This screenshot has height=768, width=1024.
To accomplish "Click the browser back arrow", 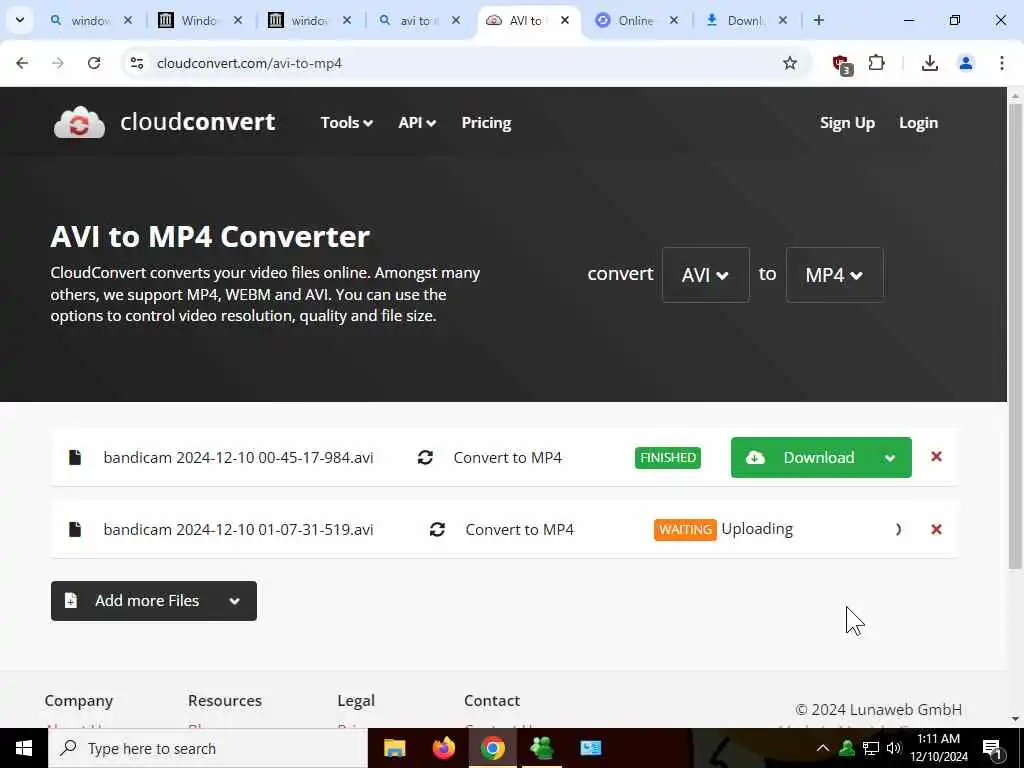I will point(22,63).
